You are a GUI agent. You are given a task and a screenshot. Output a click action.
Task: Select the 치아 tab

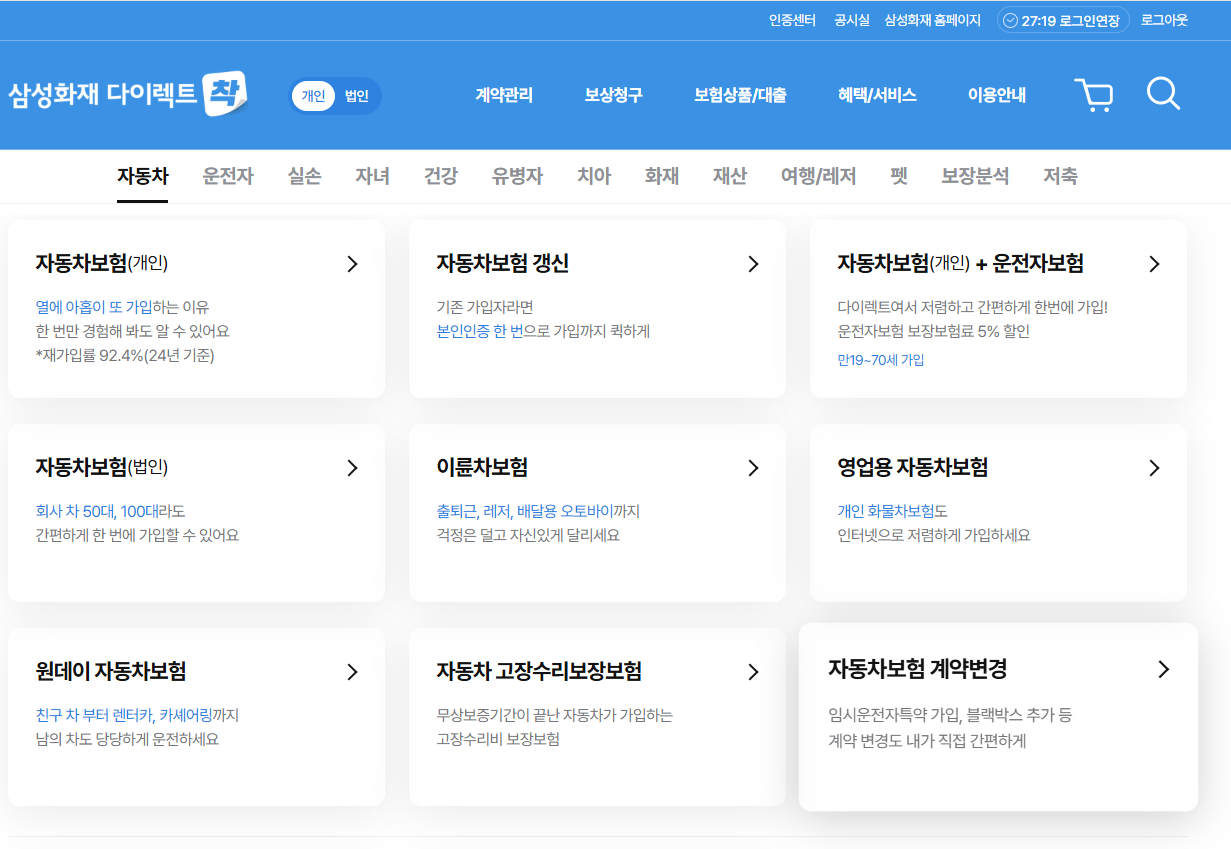tap(594, 177)
